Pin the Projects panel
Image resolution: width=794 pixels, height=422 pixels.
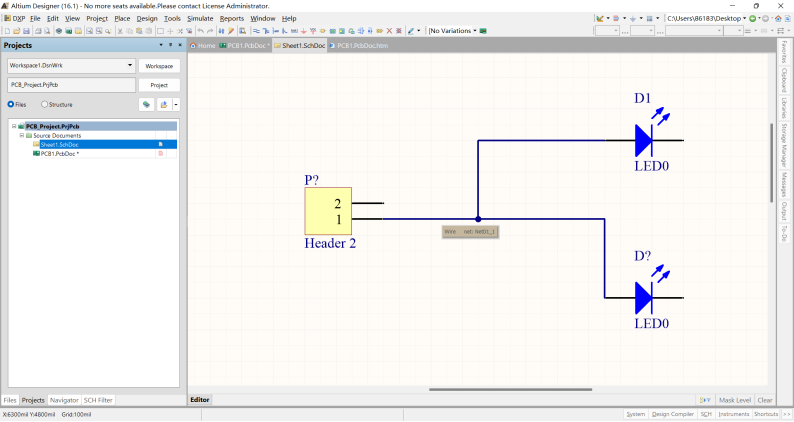171,45
